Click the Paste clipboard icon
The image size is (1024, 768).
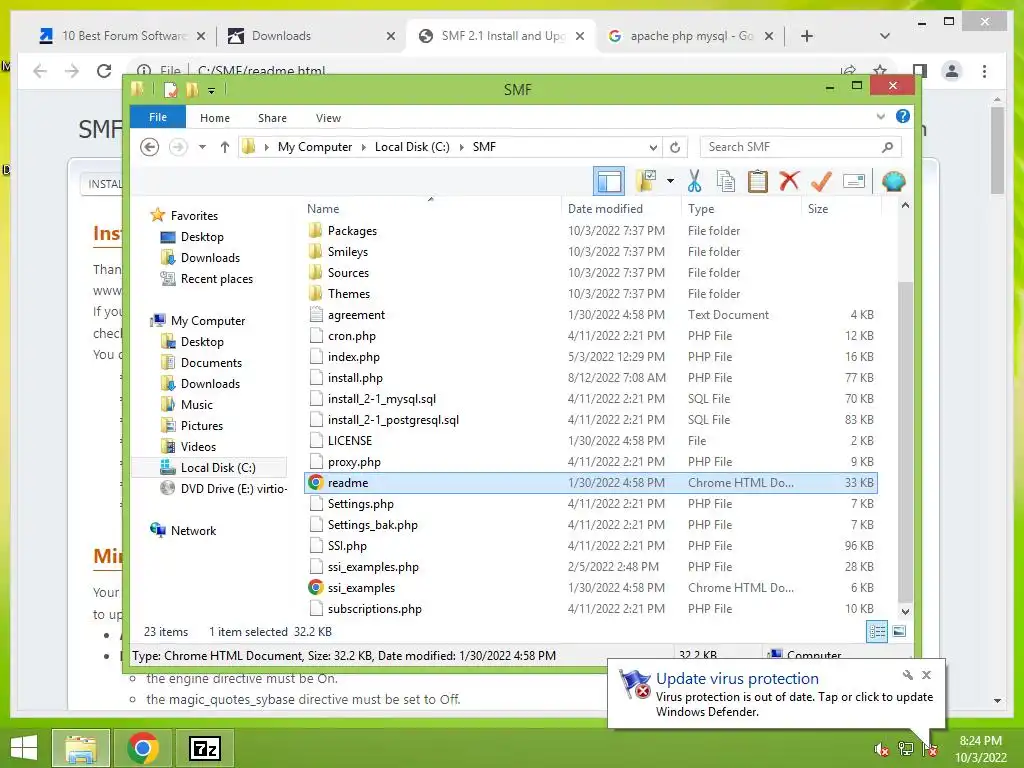click(758, 181)
